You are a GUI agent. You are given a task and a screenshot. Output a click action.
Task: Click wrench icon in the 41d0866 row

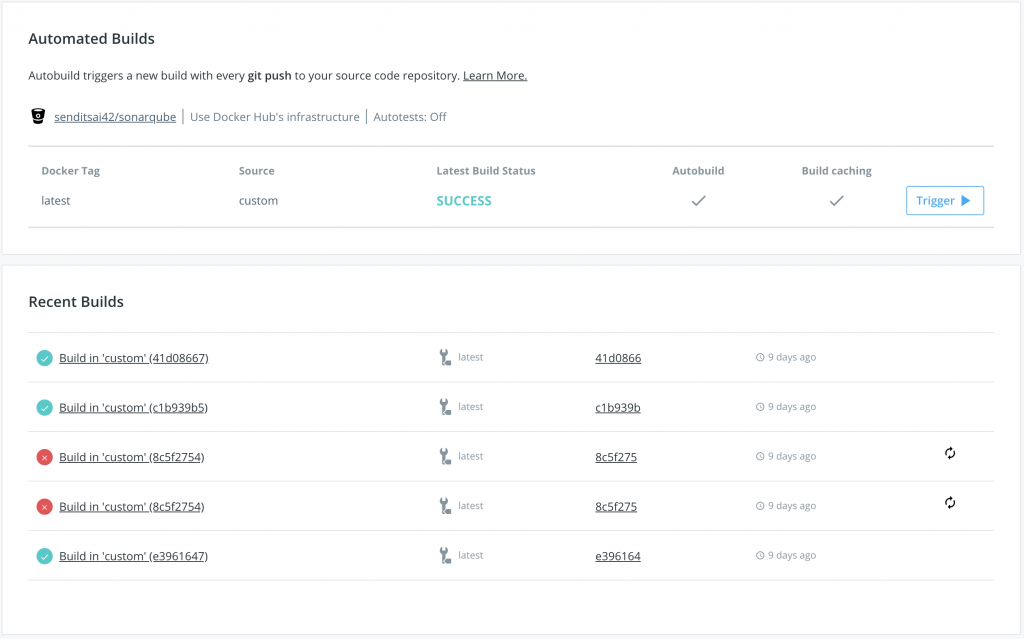pyautogui.click(x=445, y=357)
